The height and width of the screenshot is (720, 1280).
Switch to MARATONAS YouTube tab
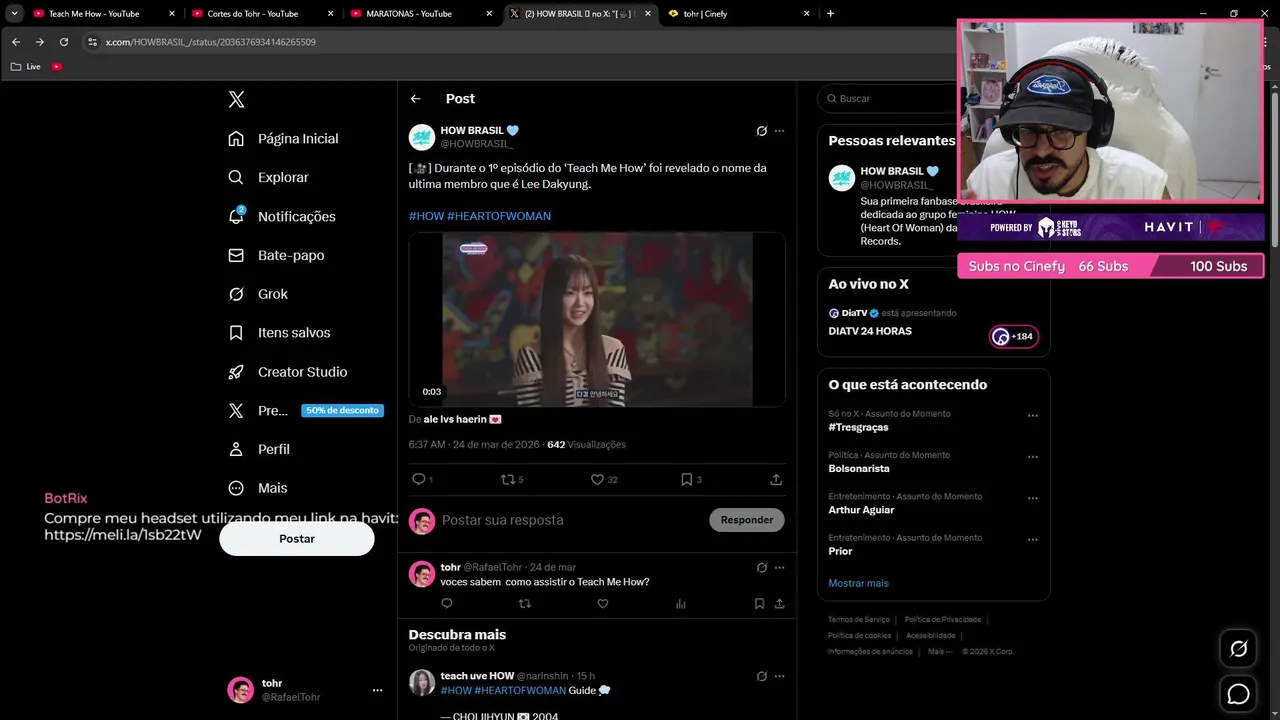coord(420,14)
